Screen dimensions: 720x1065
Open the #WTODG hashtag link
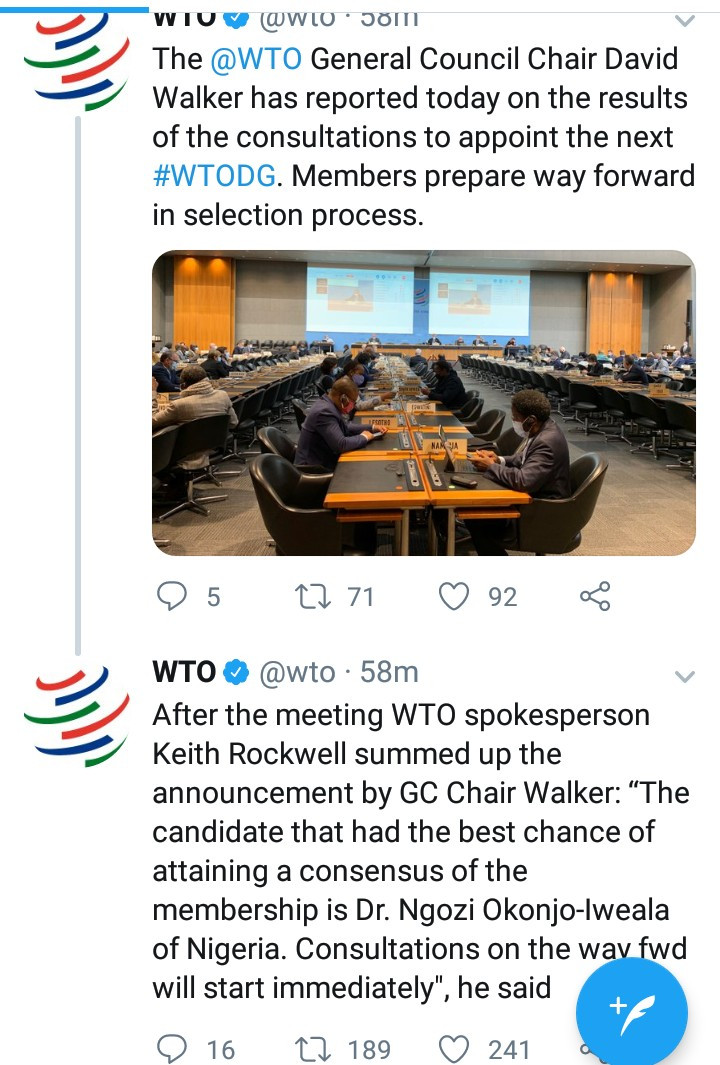pos(213,176)
